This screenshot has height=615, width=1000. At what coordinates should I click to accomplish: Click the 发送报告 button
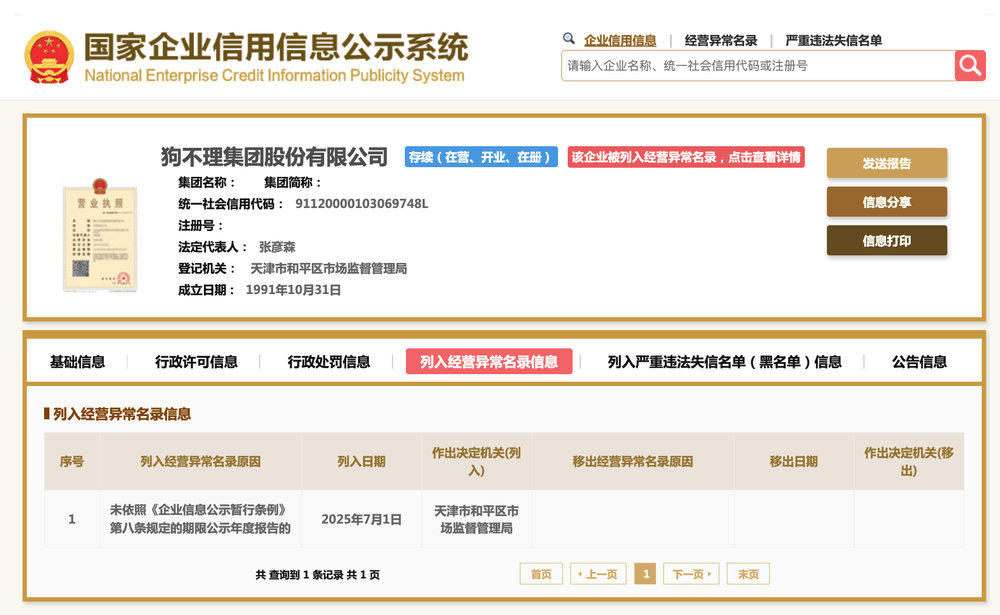(886, 162)
